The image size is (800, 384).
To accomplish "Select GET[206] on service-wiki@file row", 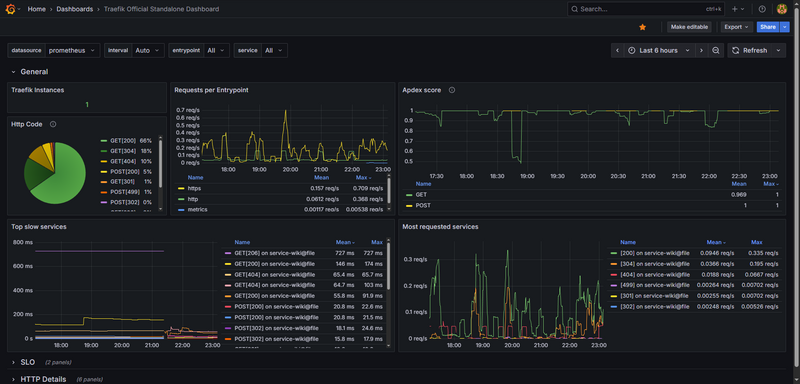I will (x=304, y=253).
